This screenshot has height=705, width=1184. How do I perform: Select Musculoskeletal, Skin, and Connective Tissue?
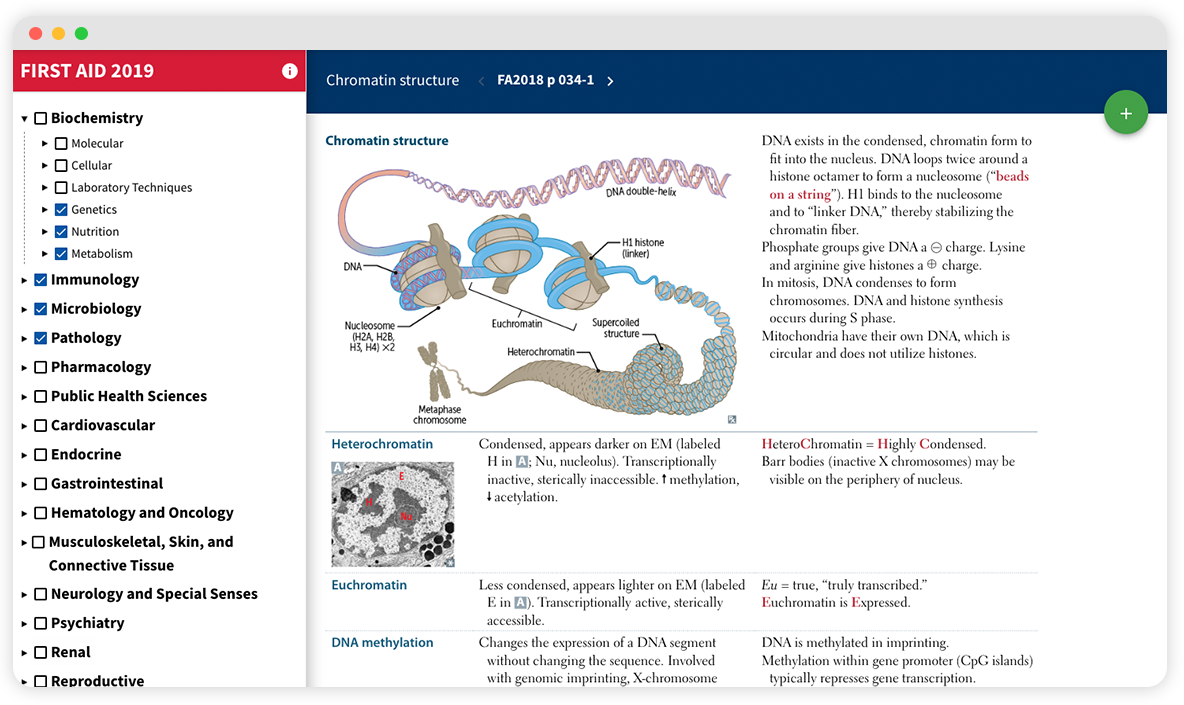coord(140,553)
